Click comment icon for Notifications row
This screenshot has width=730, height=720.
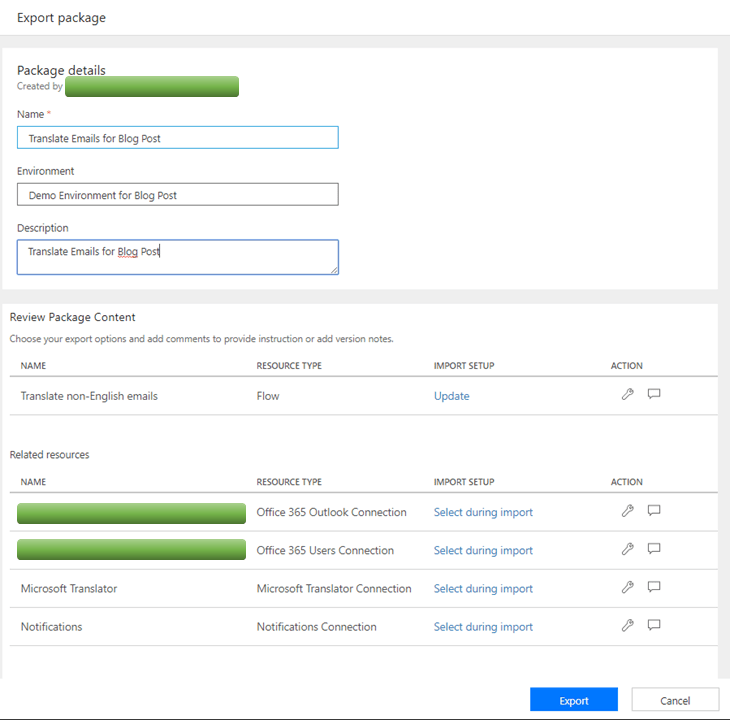click(654, 626)
